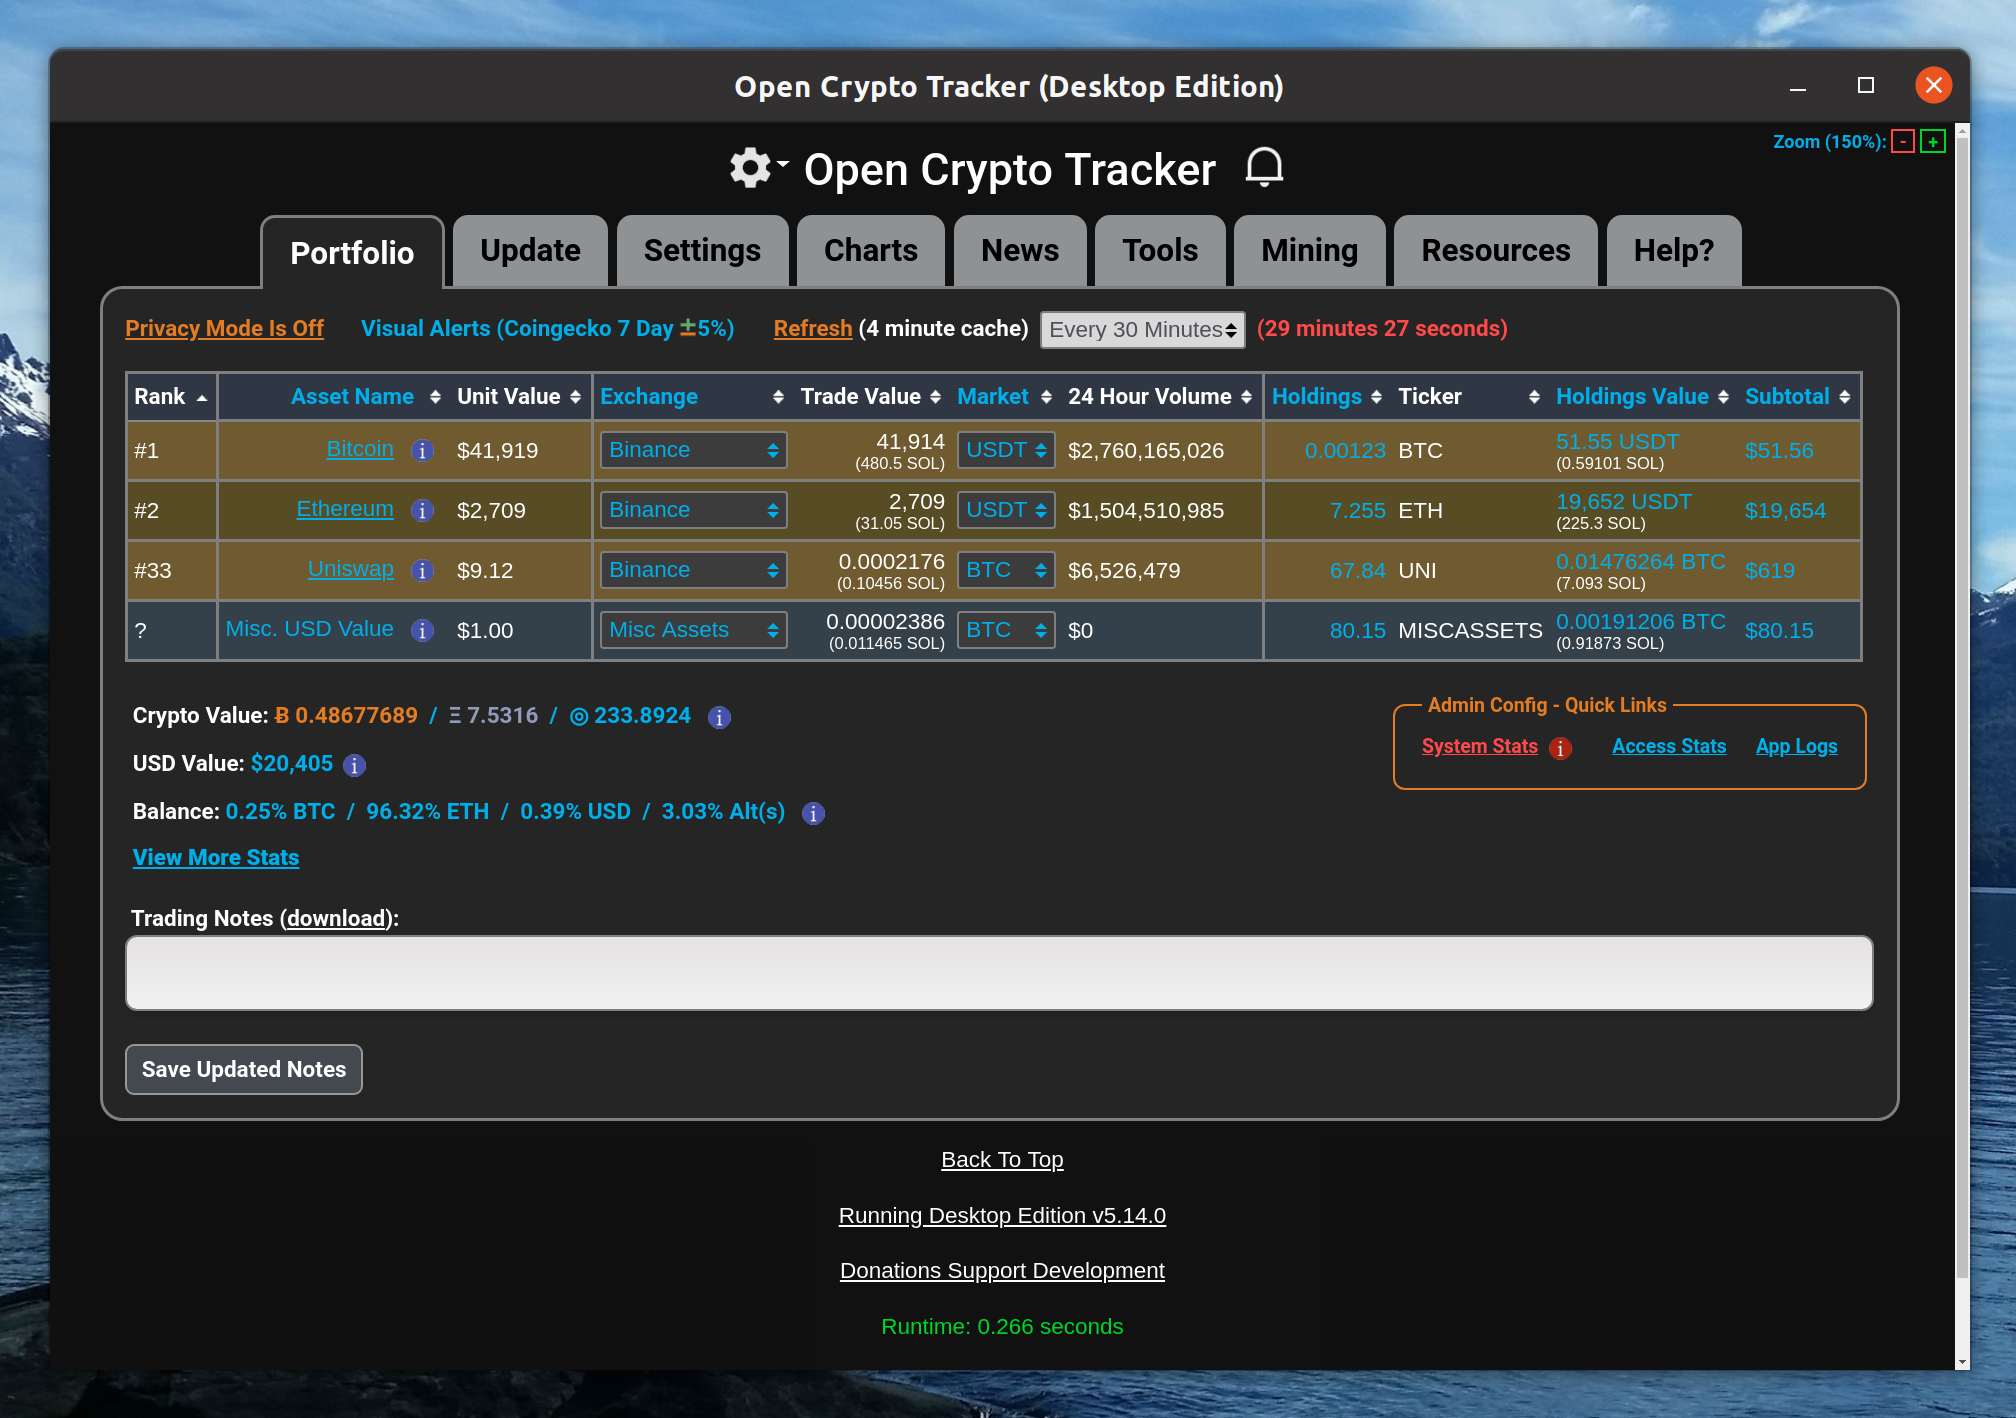Switch to the Portfolio tab
The image size is (2016, 1418).
pos(352,252)
